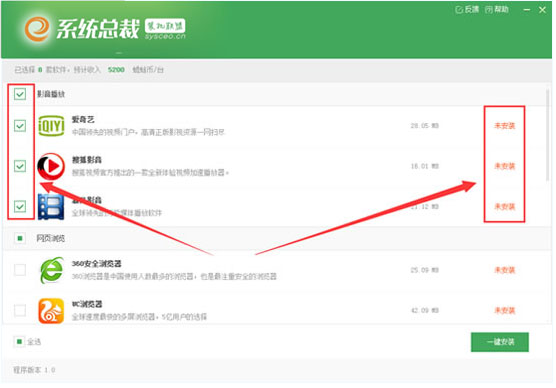556x388 pixels.
Task: Click the software list vertical scrollbar
Action: (548, 135)
